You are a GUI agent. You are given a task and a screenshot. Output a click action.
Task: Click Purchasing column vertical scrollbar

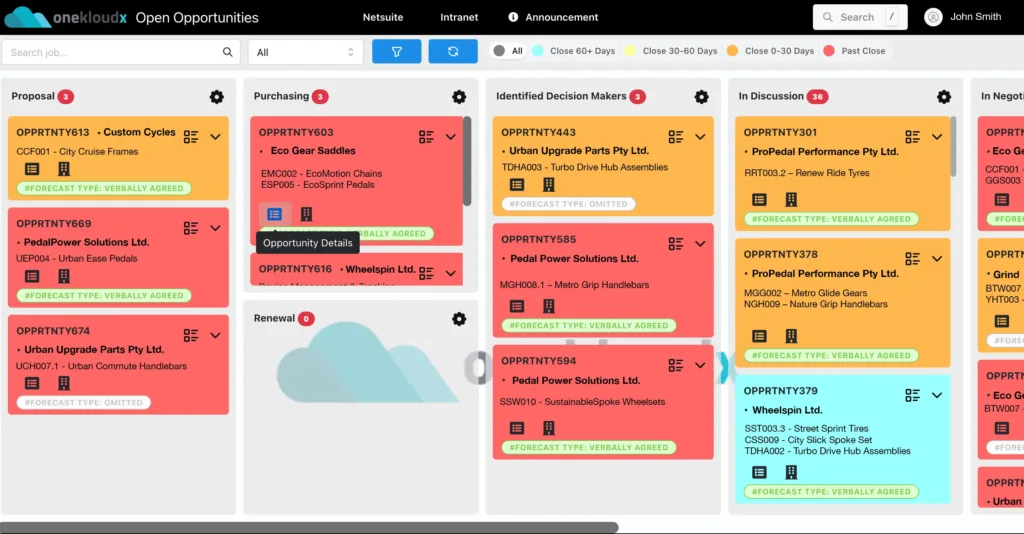click(467, 161)
